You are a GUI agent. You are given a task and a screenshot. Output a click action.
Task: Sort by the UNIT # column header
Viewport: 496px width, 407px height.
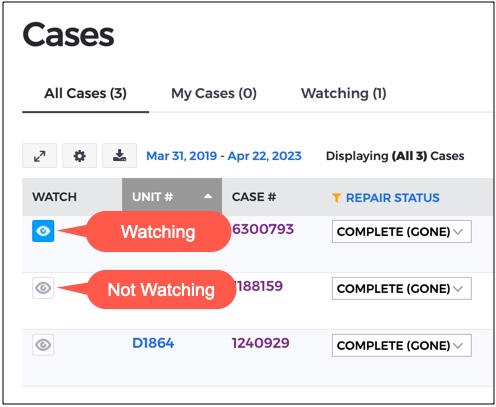click(x=172, y=197)
